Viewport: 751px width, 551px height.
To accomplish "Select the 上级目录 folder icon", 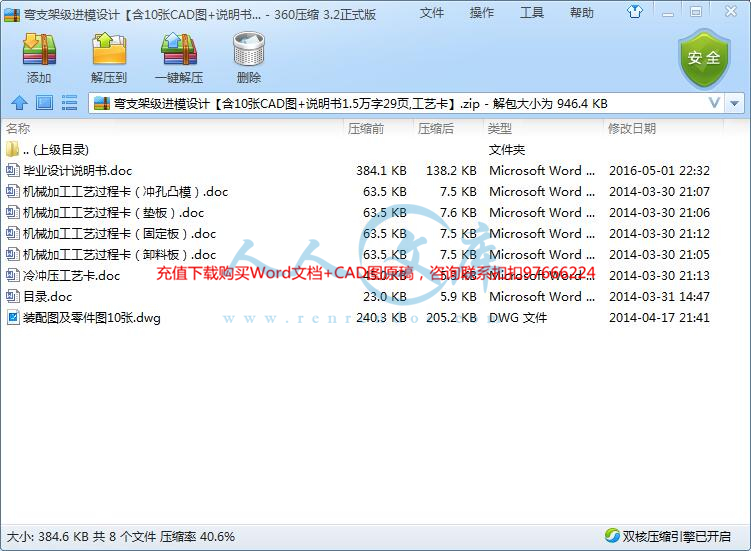I will pyautogui.click(x=12, y=149).
